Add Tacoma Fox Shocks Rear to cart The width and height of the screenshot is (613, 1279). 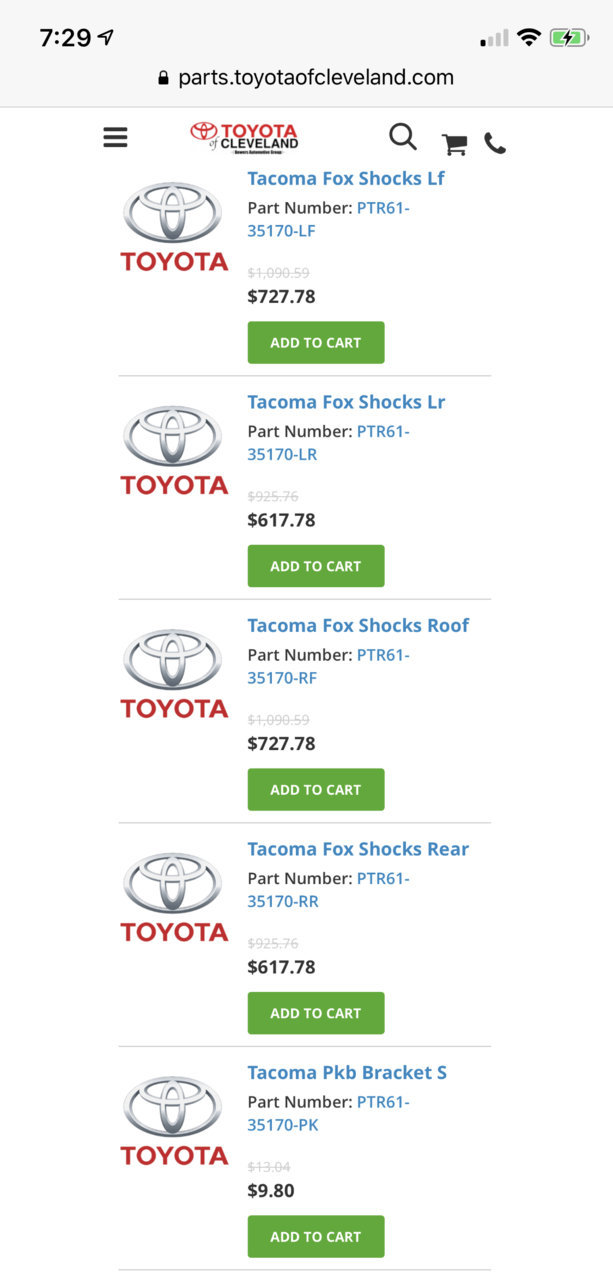click(316, 1013)
